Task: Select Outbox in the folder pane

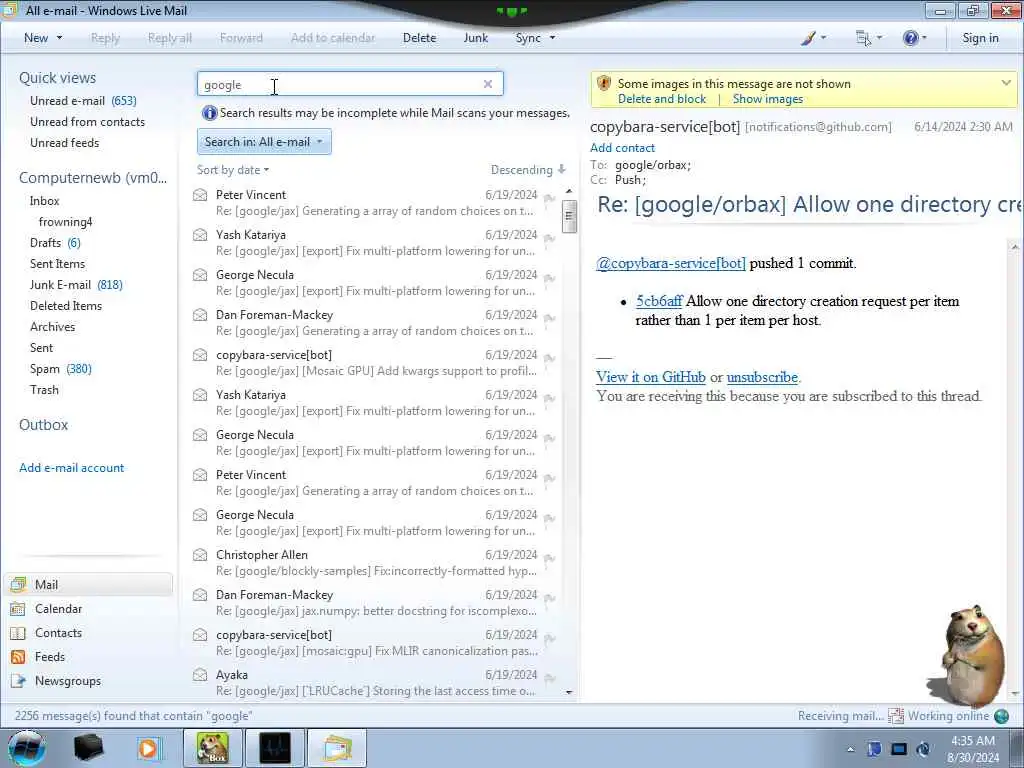Action: click(43, 425)
